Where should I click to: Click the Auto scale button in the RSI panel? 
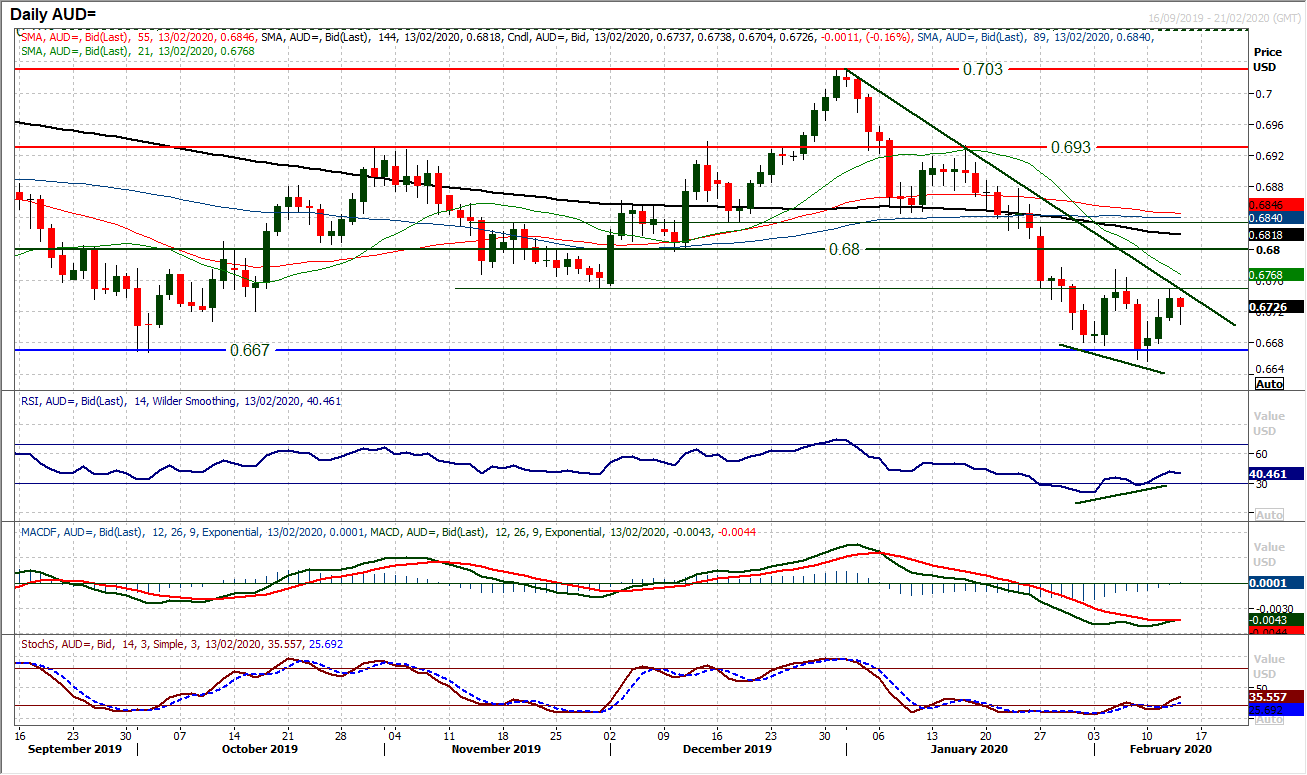[x=1269, y=514]
